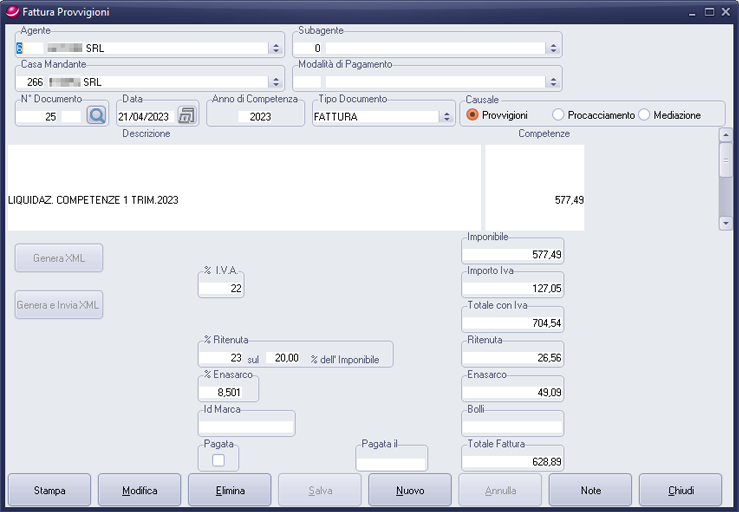Click the document number search magnifier icon
This screenshot has height=512, width=739.
click(x=97, y=115)
